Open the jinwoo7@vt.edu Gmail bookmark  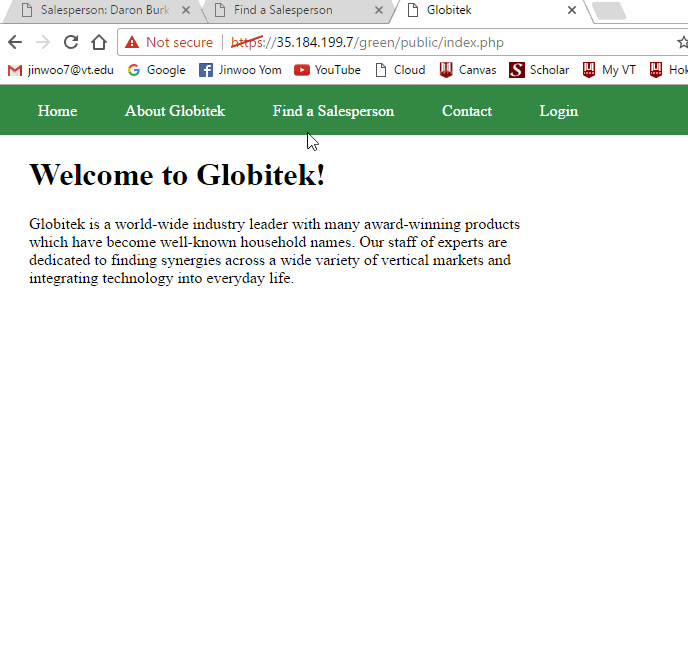coord(61,70)
